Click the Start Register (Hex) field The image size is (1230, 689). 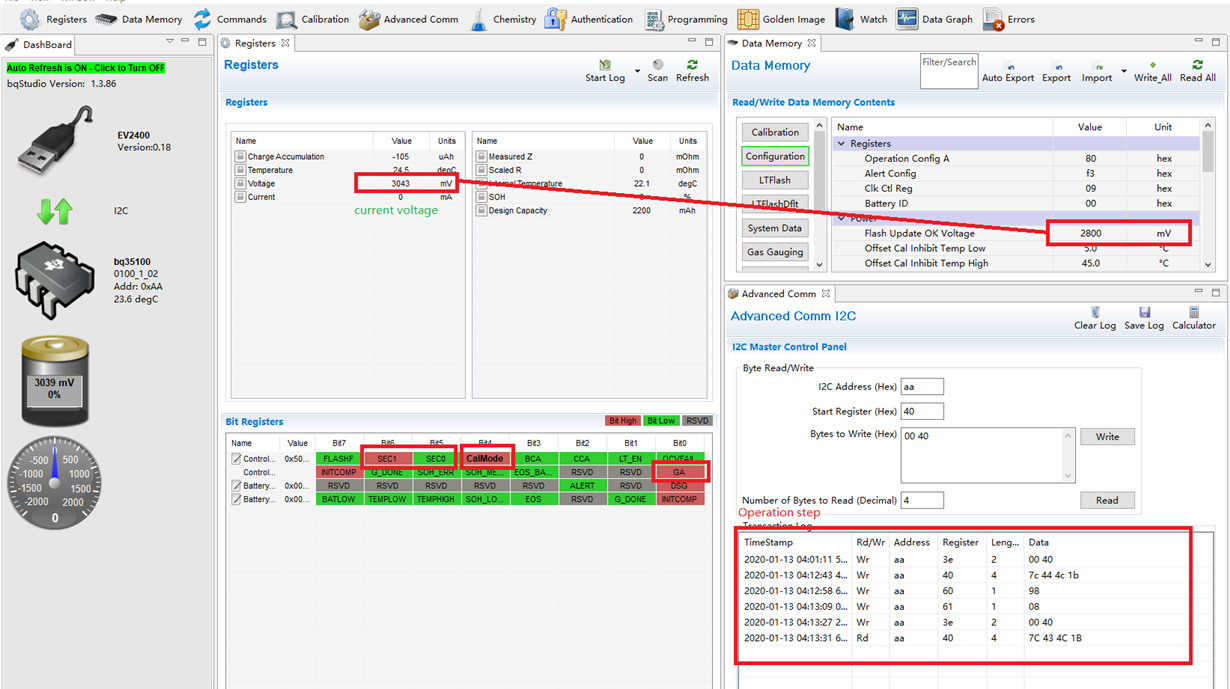(x=922, y=411)
